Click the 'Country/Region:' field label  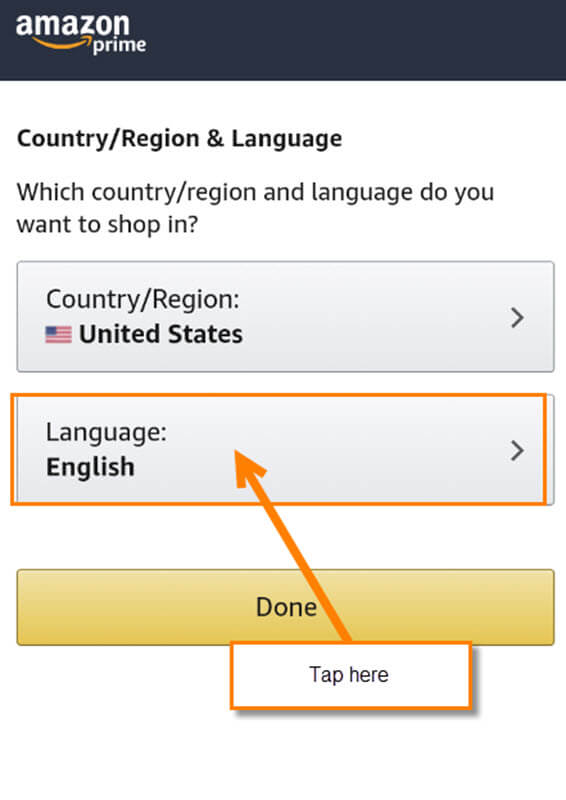click(143, 299)
